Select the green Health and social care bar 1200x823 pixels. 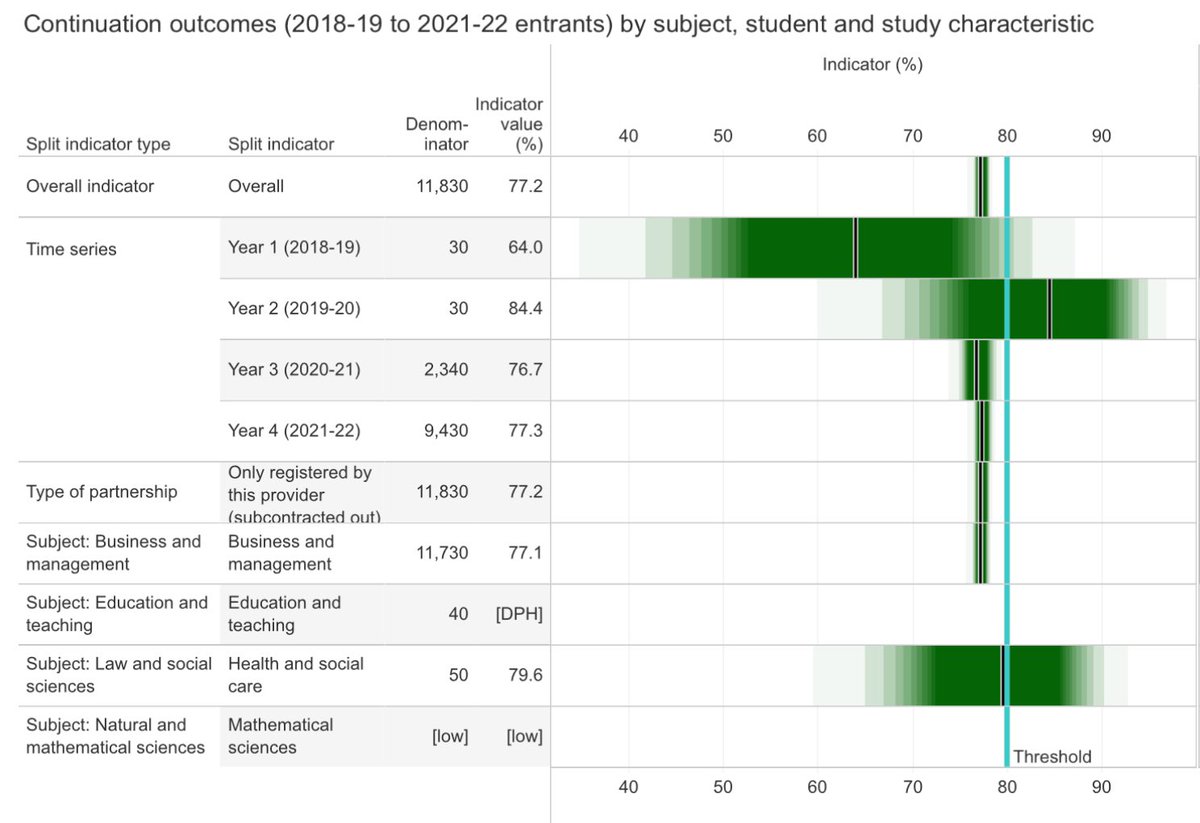pos(960,676)
